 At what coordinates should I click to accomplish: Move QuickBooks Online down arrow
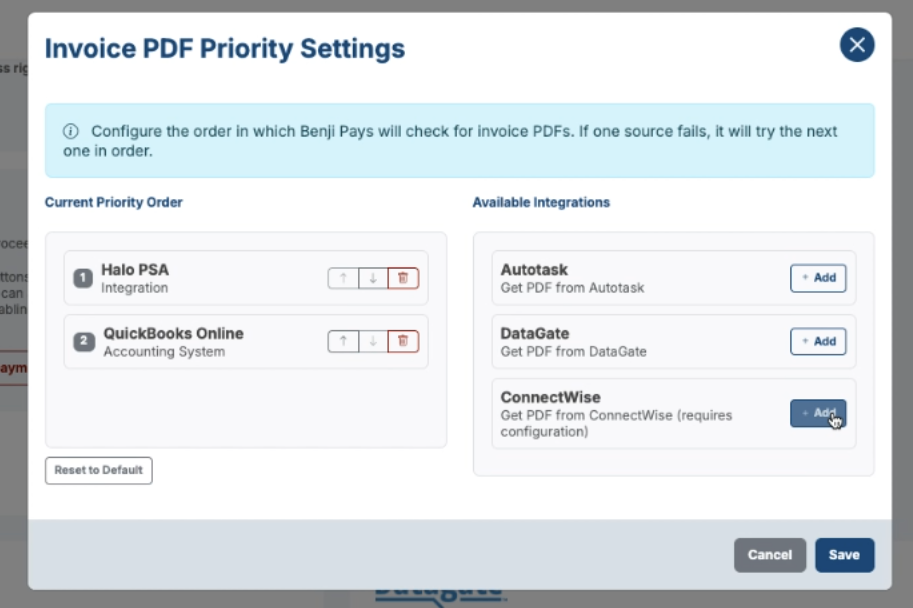(373, 341)
